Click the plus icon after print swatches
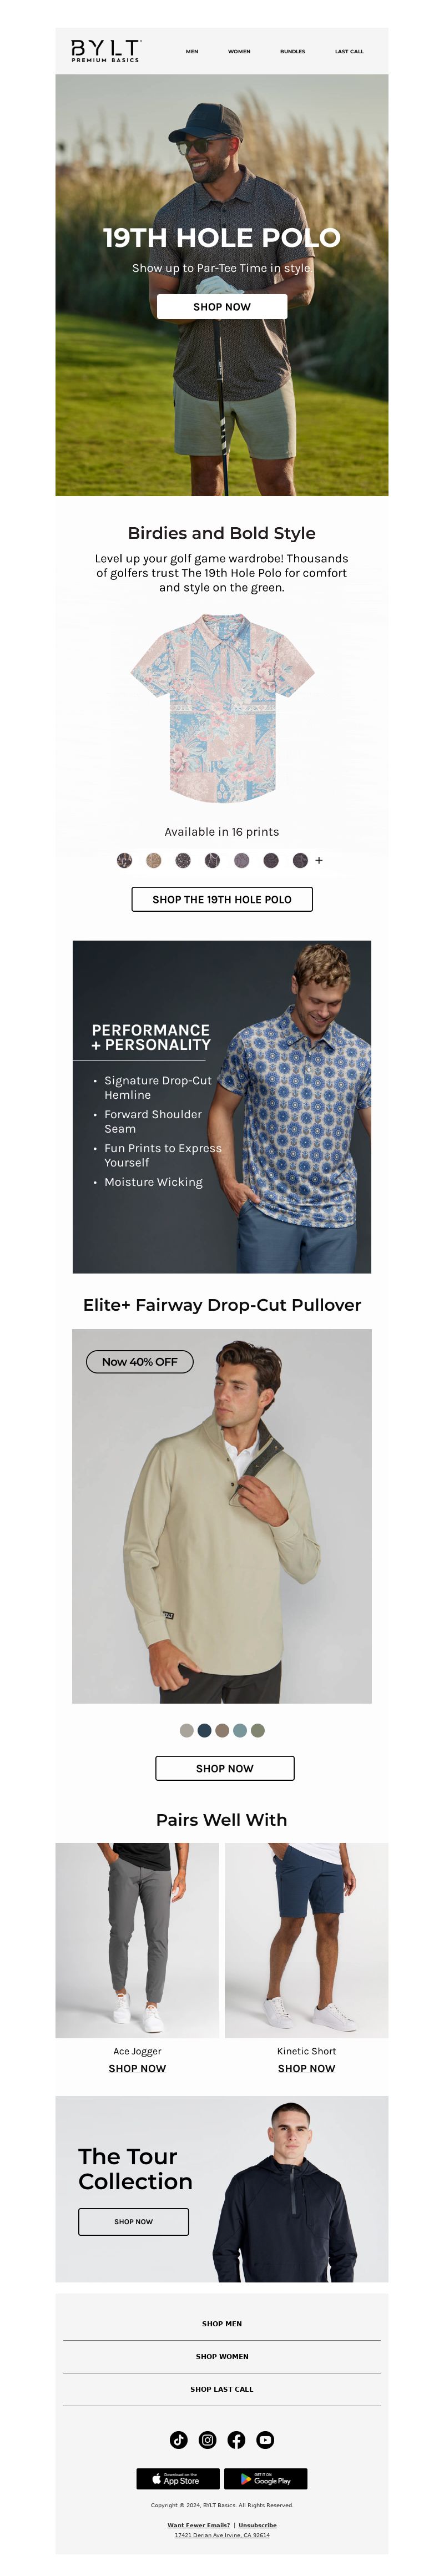444x2576 pixels. click(x=319, y=860)
